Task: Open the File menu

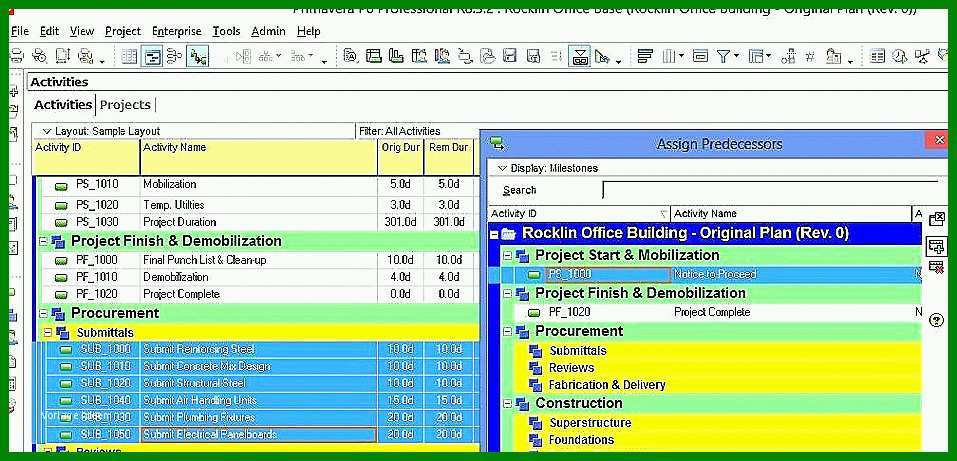Action: coord(20,31)
